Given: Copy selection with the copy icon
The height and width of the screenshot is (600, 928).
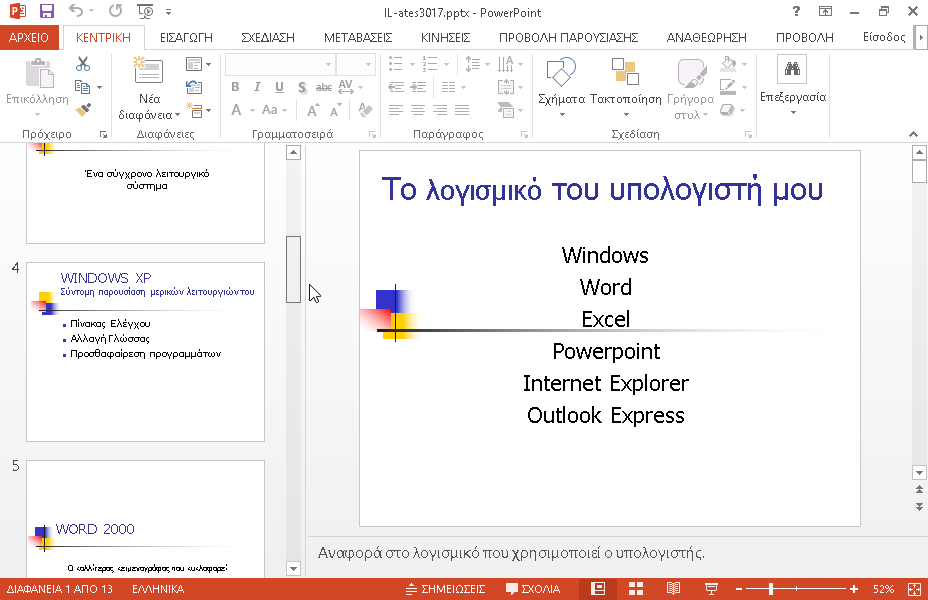Looking at the screenshot, I should 83,87.
